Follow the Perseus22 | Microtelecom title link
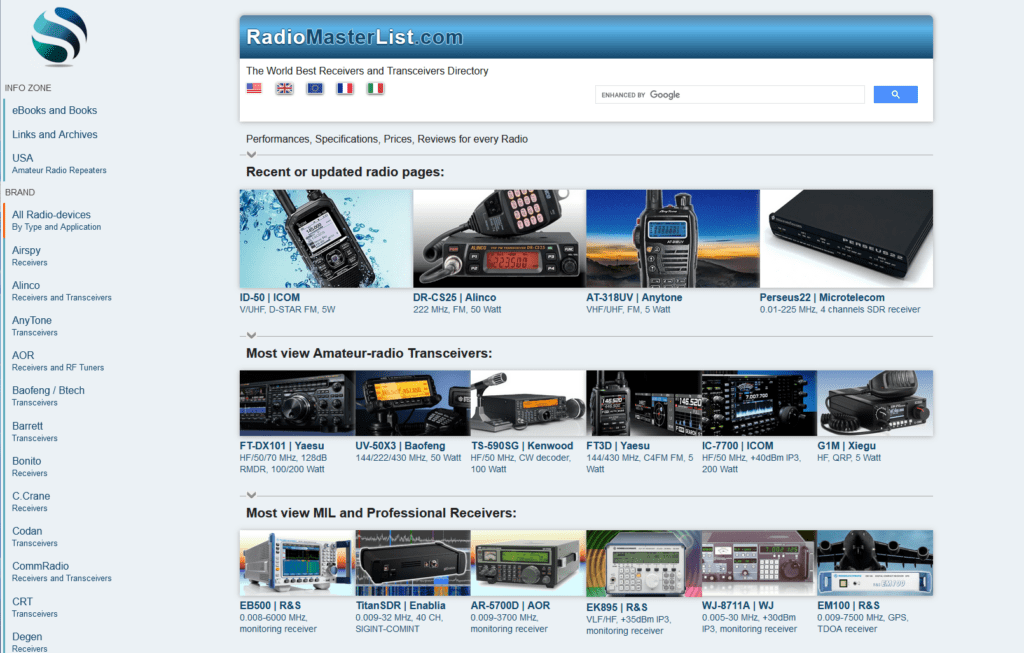 coord(822,298)
